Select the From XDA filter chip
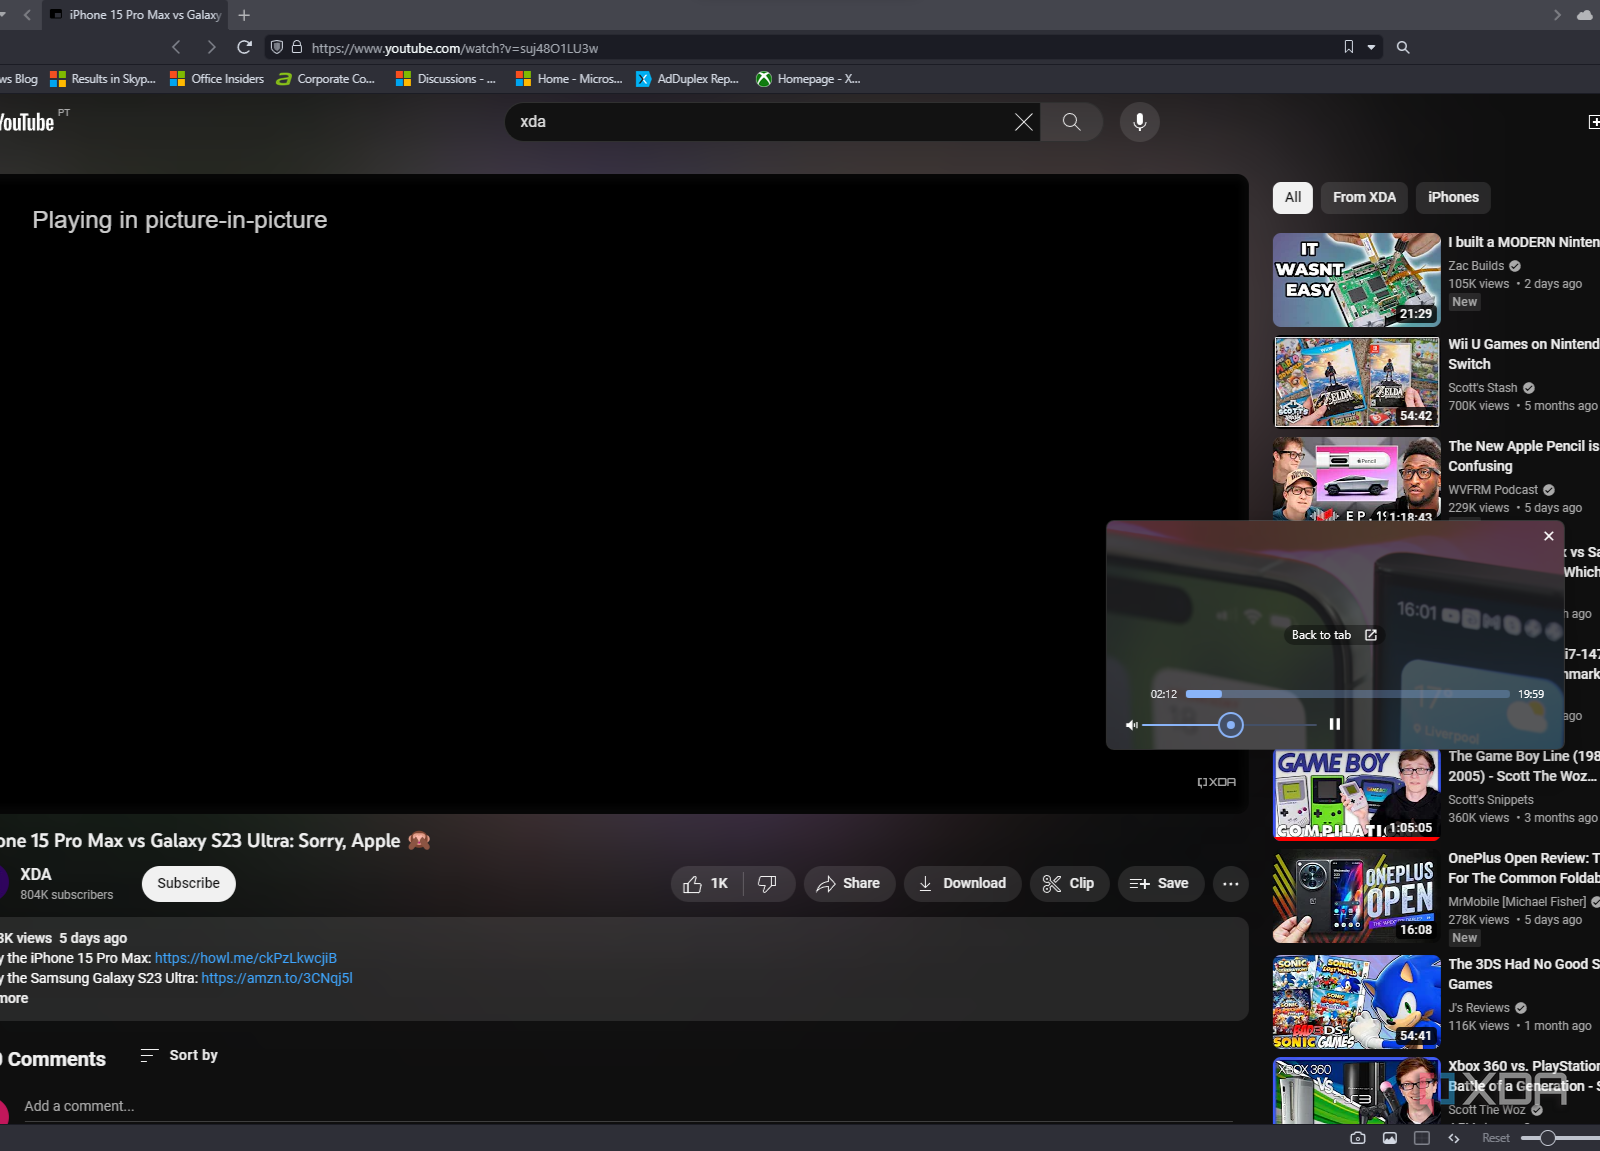1600x1151 pixels. pos(1364,198)
